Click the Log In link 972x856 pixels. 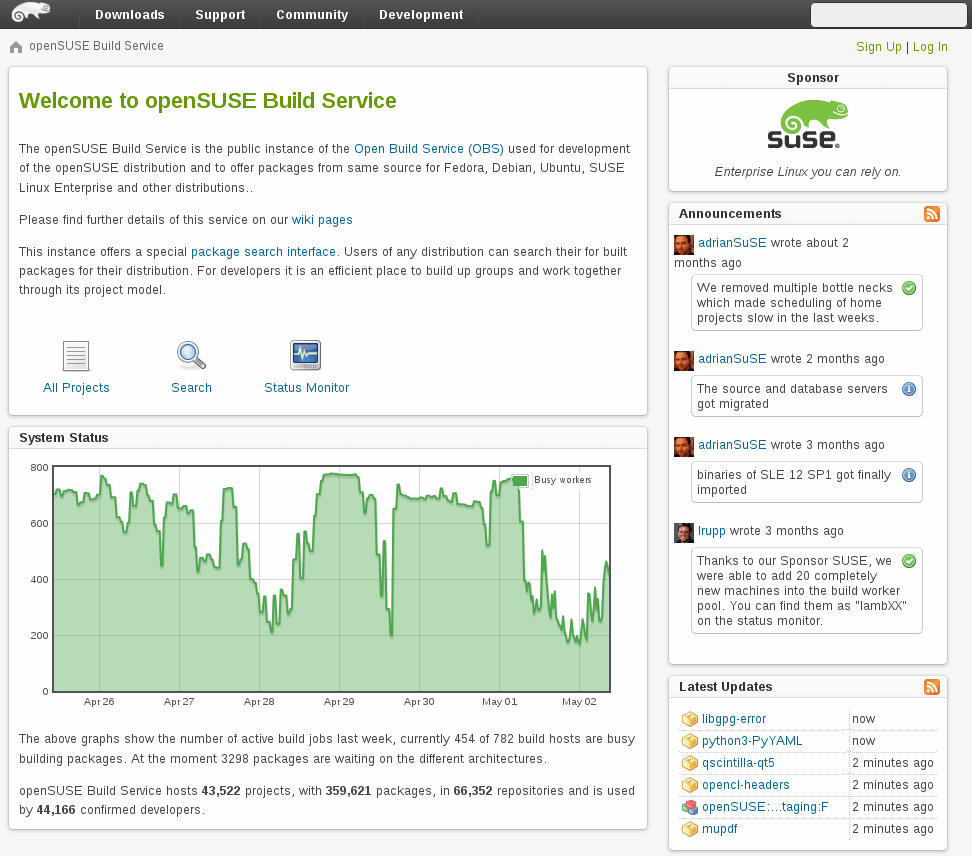coord(930,47)
